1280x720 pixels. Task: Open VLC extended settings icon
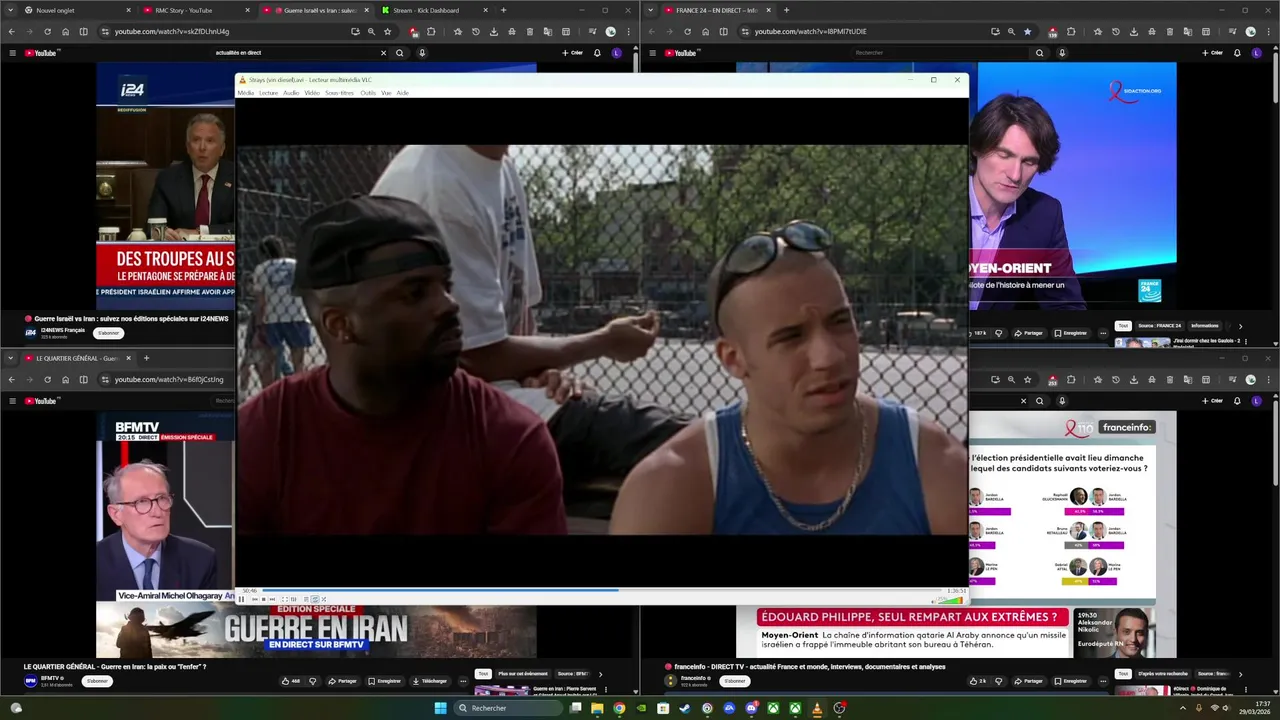click(x=294, y=599)
